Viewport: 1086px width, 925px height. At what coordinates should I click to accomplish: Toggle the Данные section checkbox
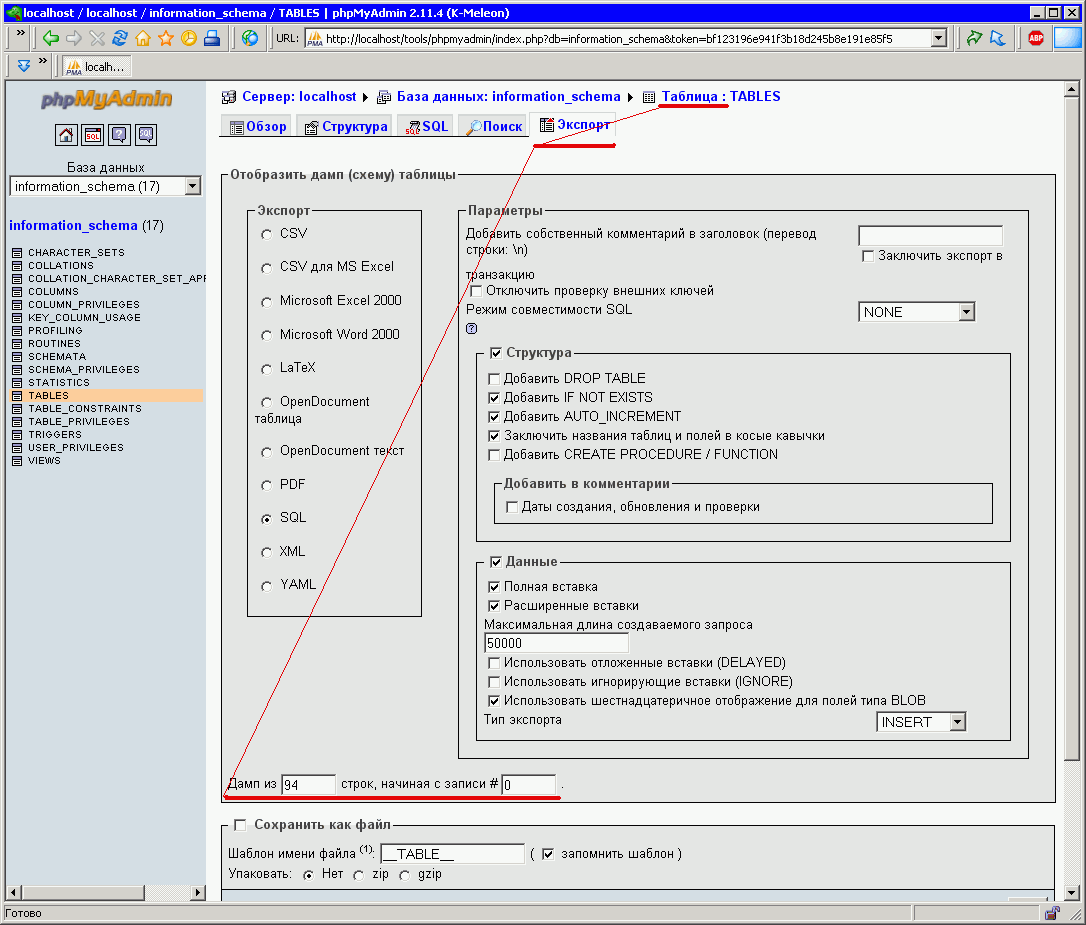click(496, 562)
